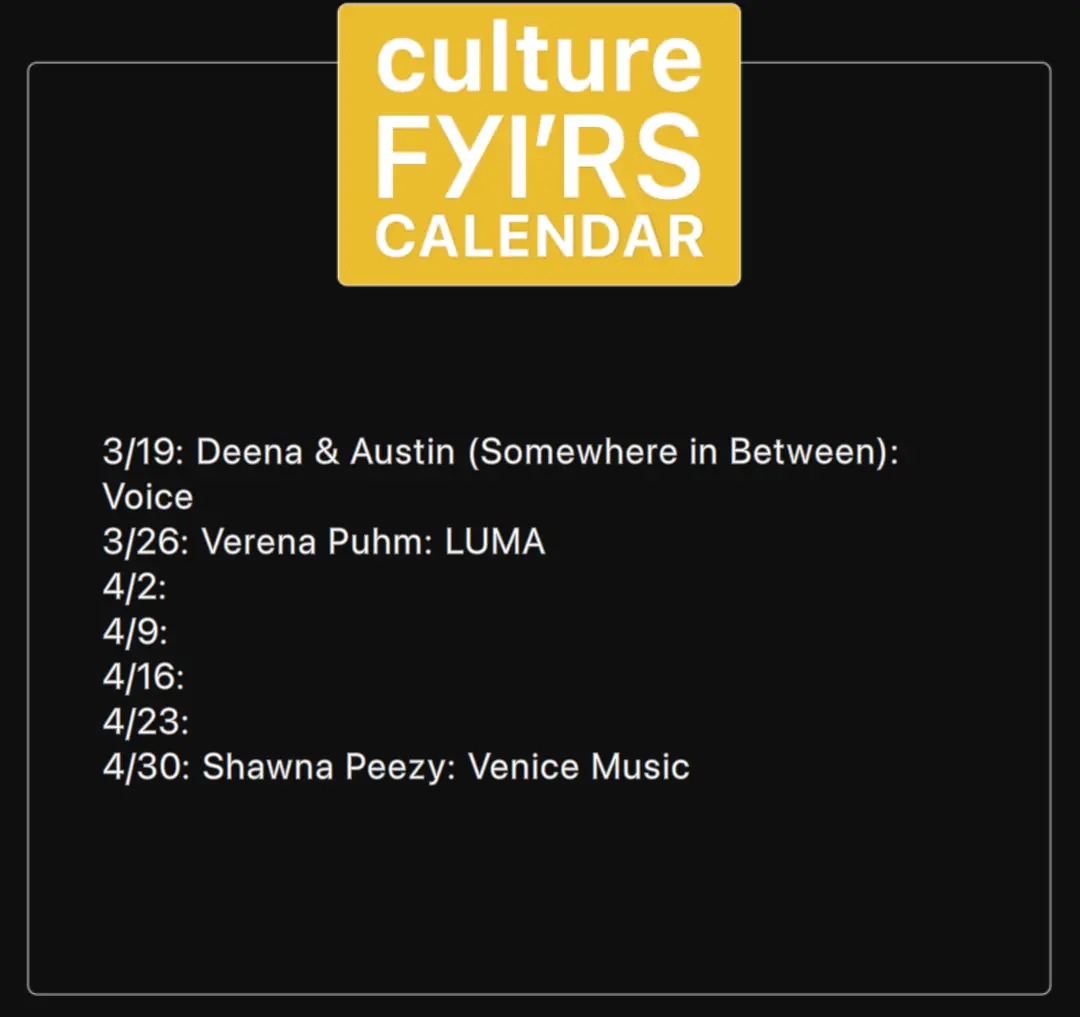Click the empty 4/2 calendar entry
The image size is (1080, 1017).
[x=135, y=587]
